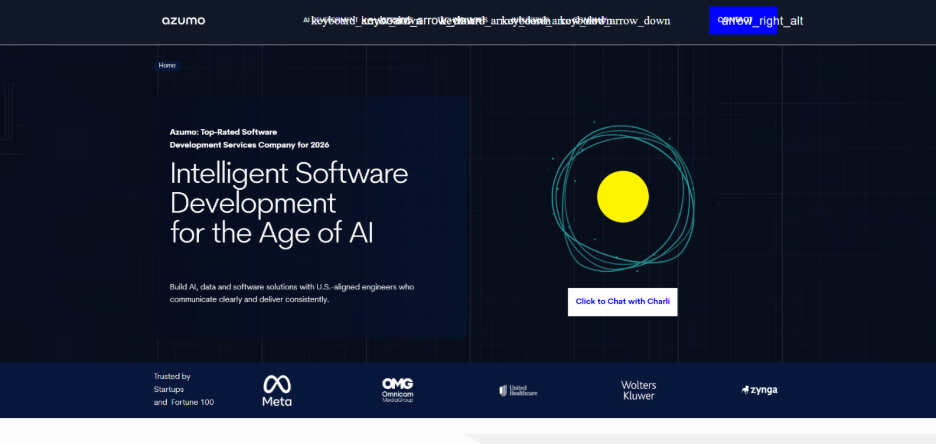Image resolution: width=936 pixels, height=444 pixels.
Task: Select the Omnicom Media Group logo
Action: tap(397, 389)
